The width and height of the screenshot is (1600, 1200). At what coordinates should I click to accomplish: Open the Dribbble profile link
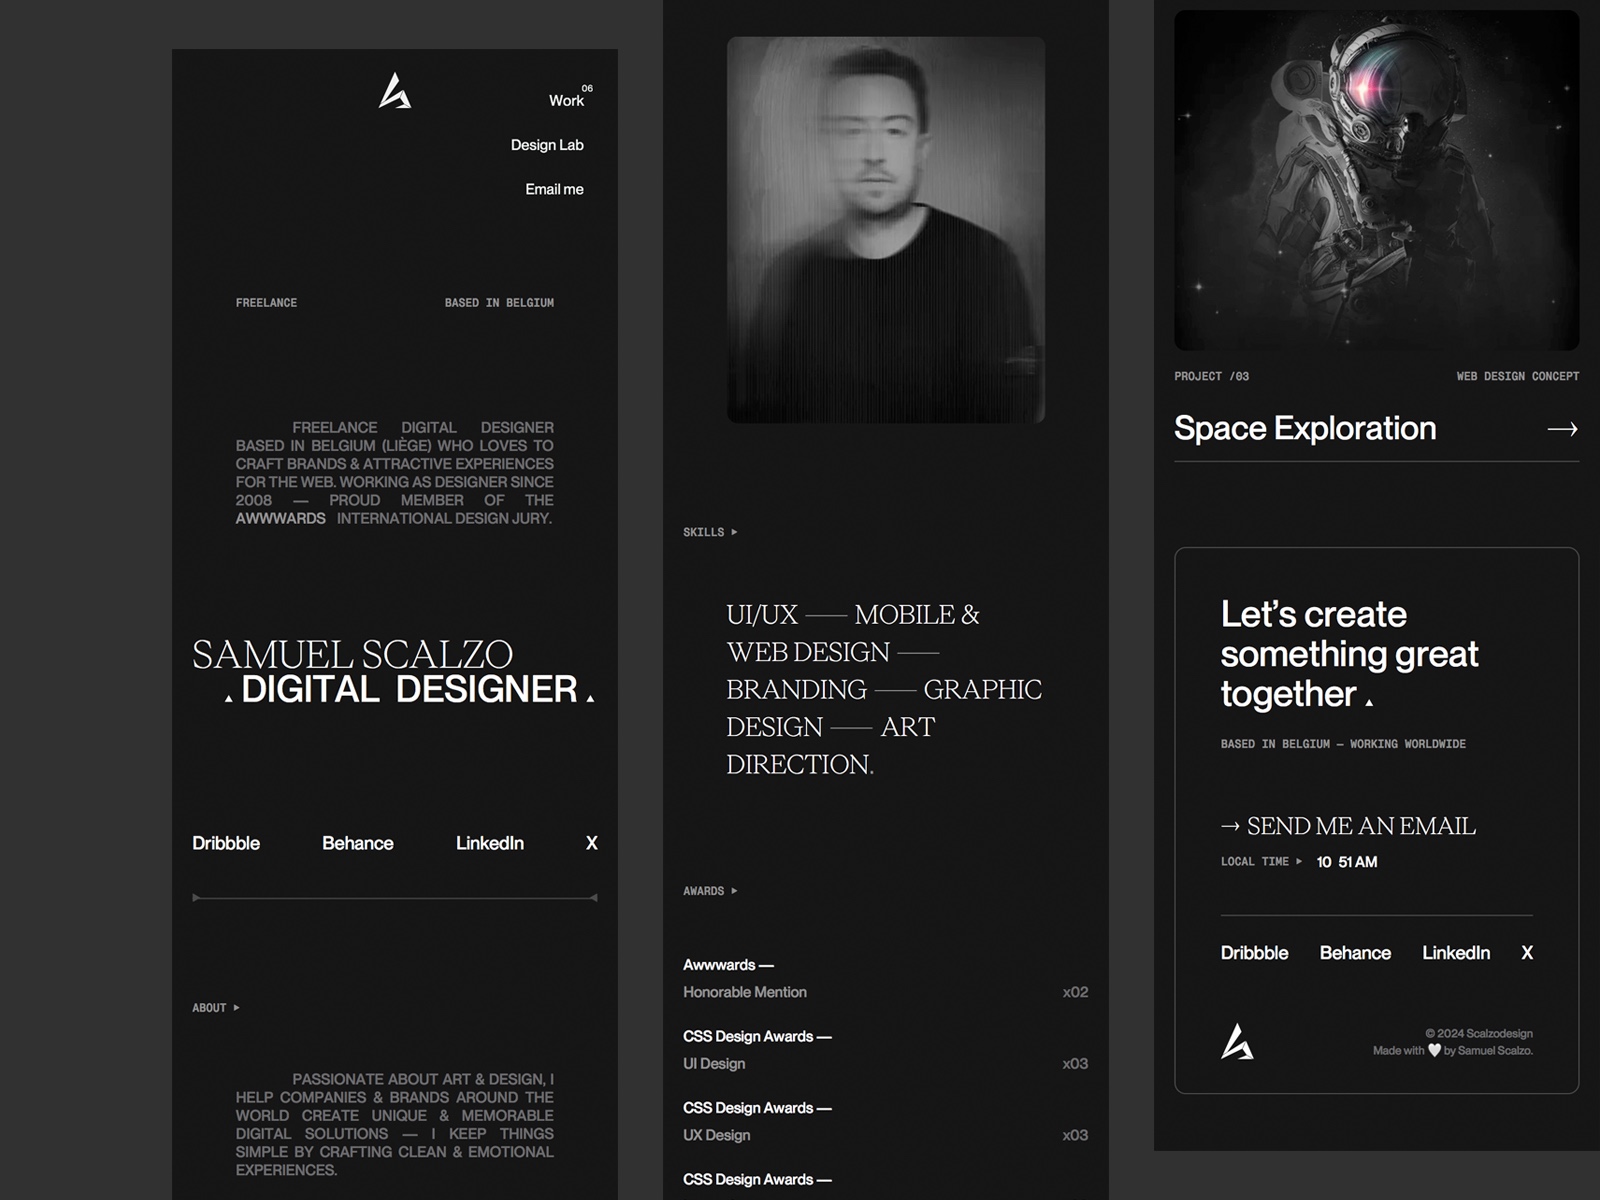coord(225,843)
